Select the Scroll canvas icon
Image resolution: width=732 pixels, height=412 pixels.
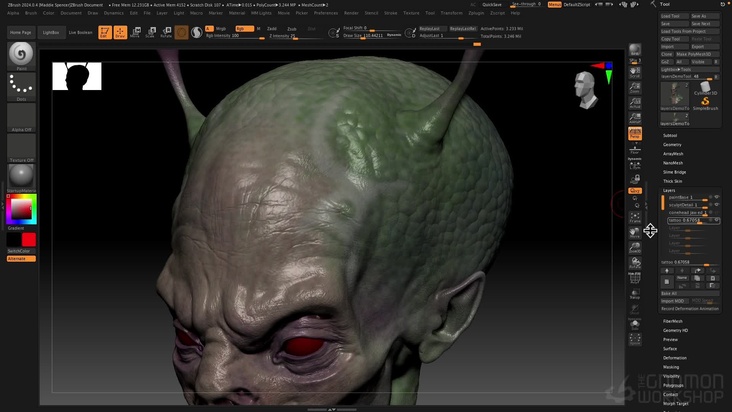click(635, 71)
